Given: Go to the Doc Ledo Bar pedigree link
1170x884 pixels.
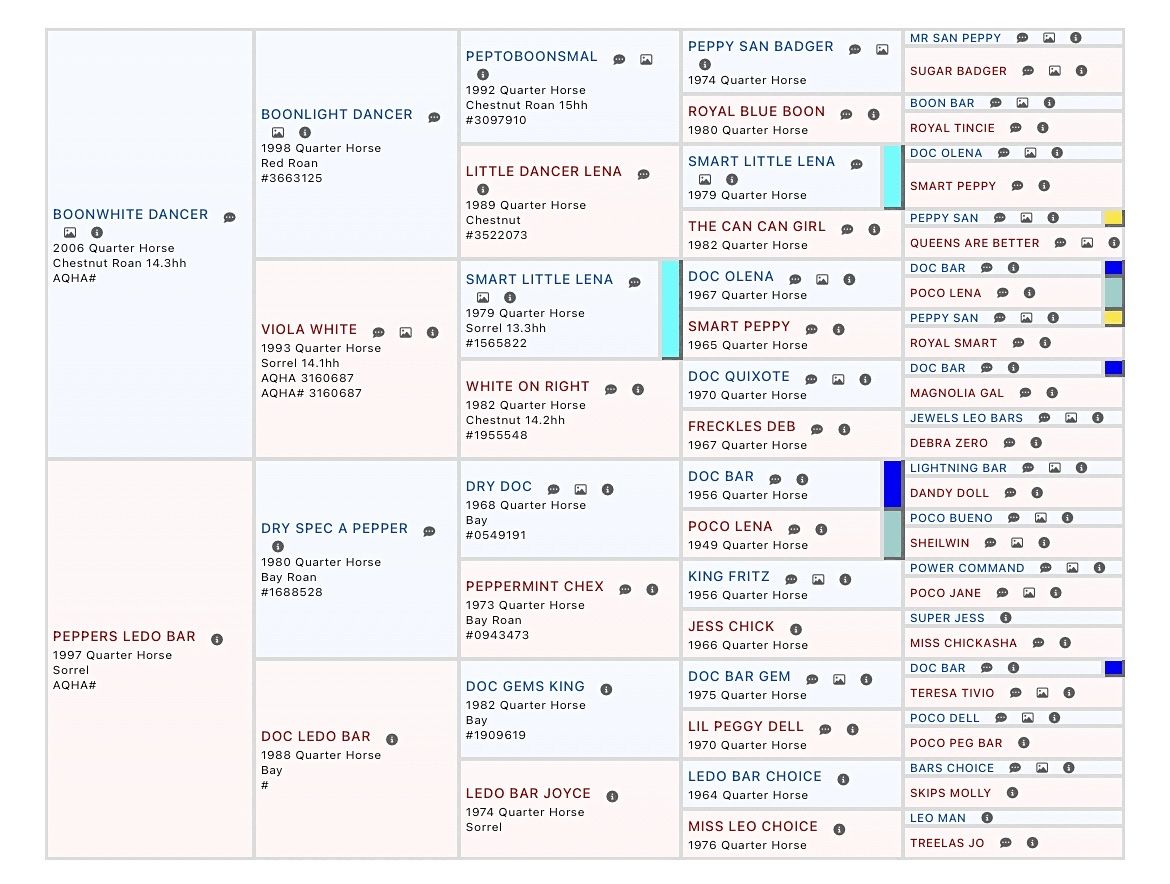Looking at the screenshot, I should [315, 737].
